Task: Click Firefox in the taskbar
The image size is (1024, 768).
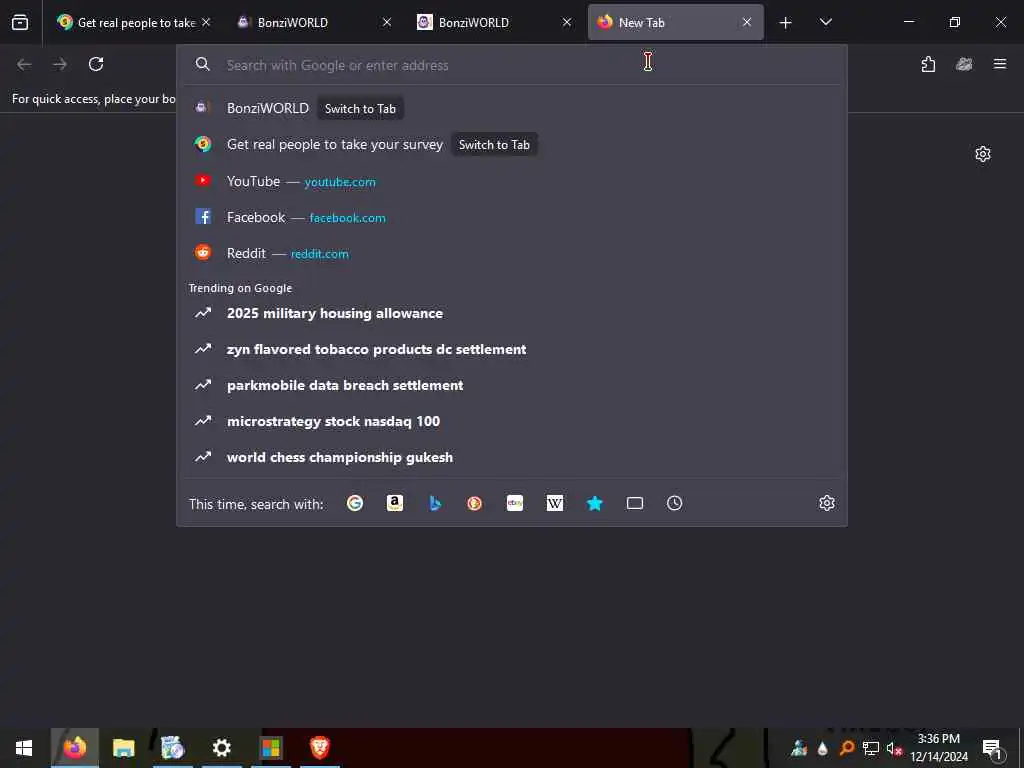Action: (x=74, y=748)
